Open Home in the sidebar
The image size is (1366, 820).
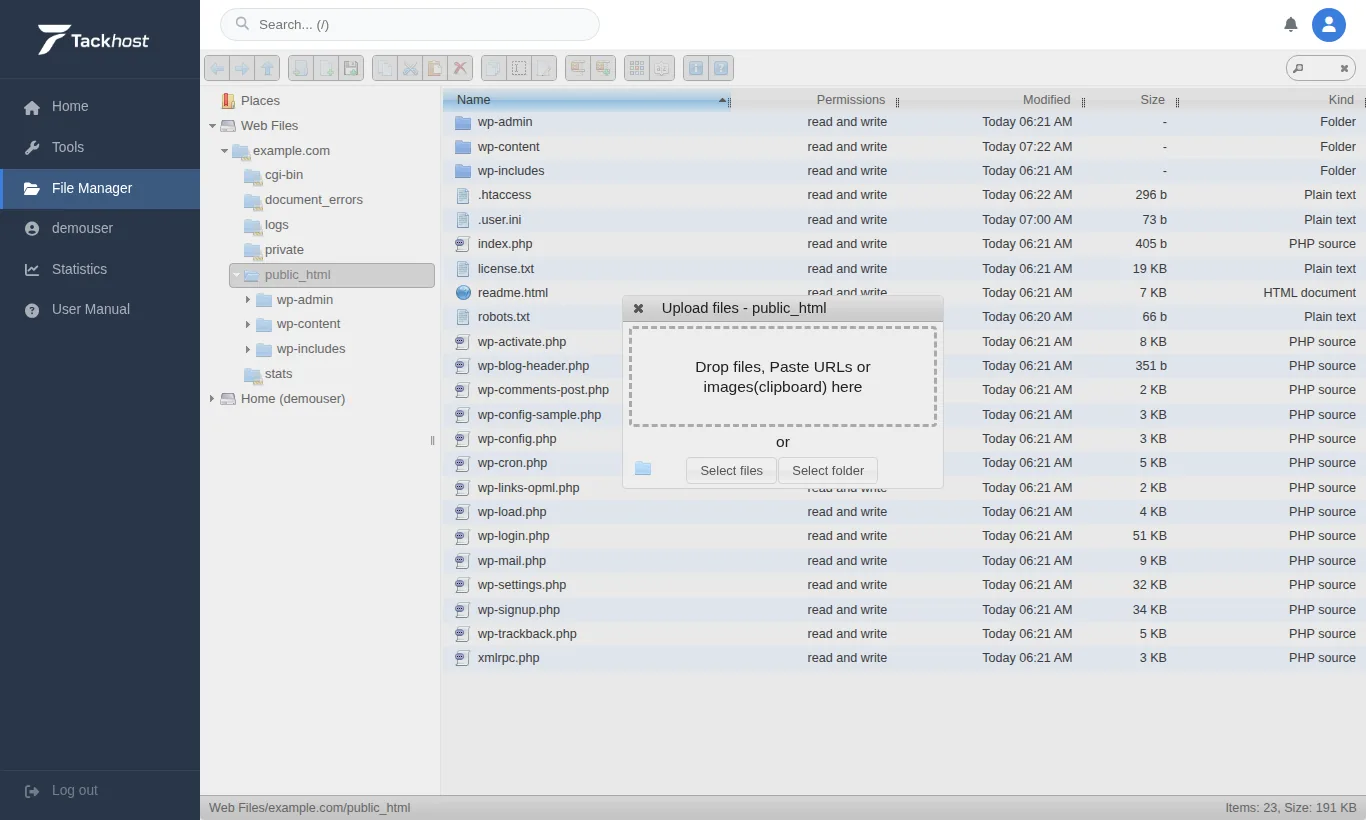[100, 106]
